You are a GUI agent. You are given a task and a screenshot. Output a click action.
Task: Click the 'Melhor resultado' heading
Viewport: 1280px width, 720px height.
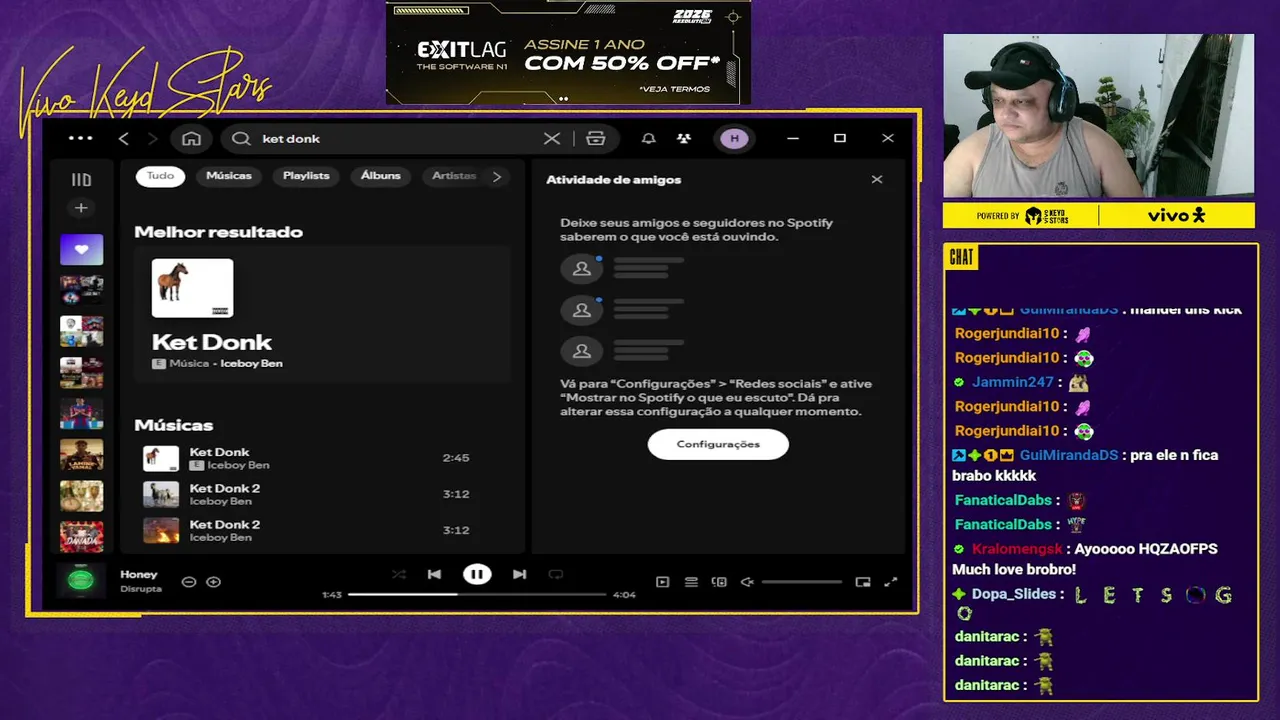[218, 232]
